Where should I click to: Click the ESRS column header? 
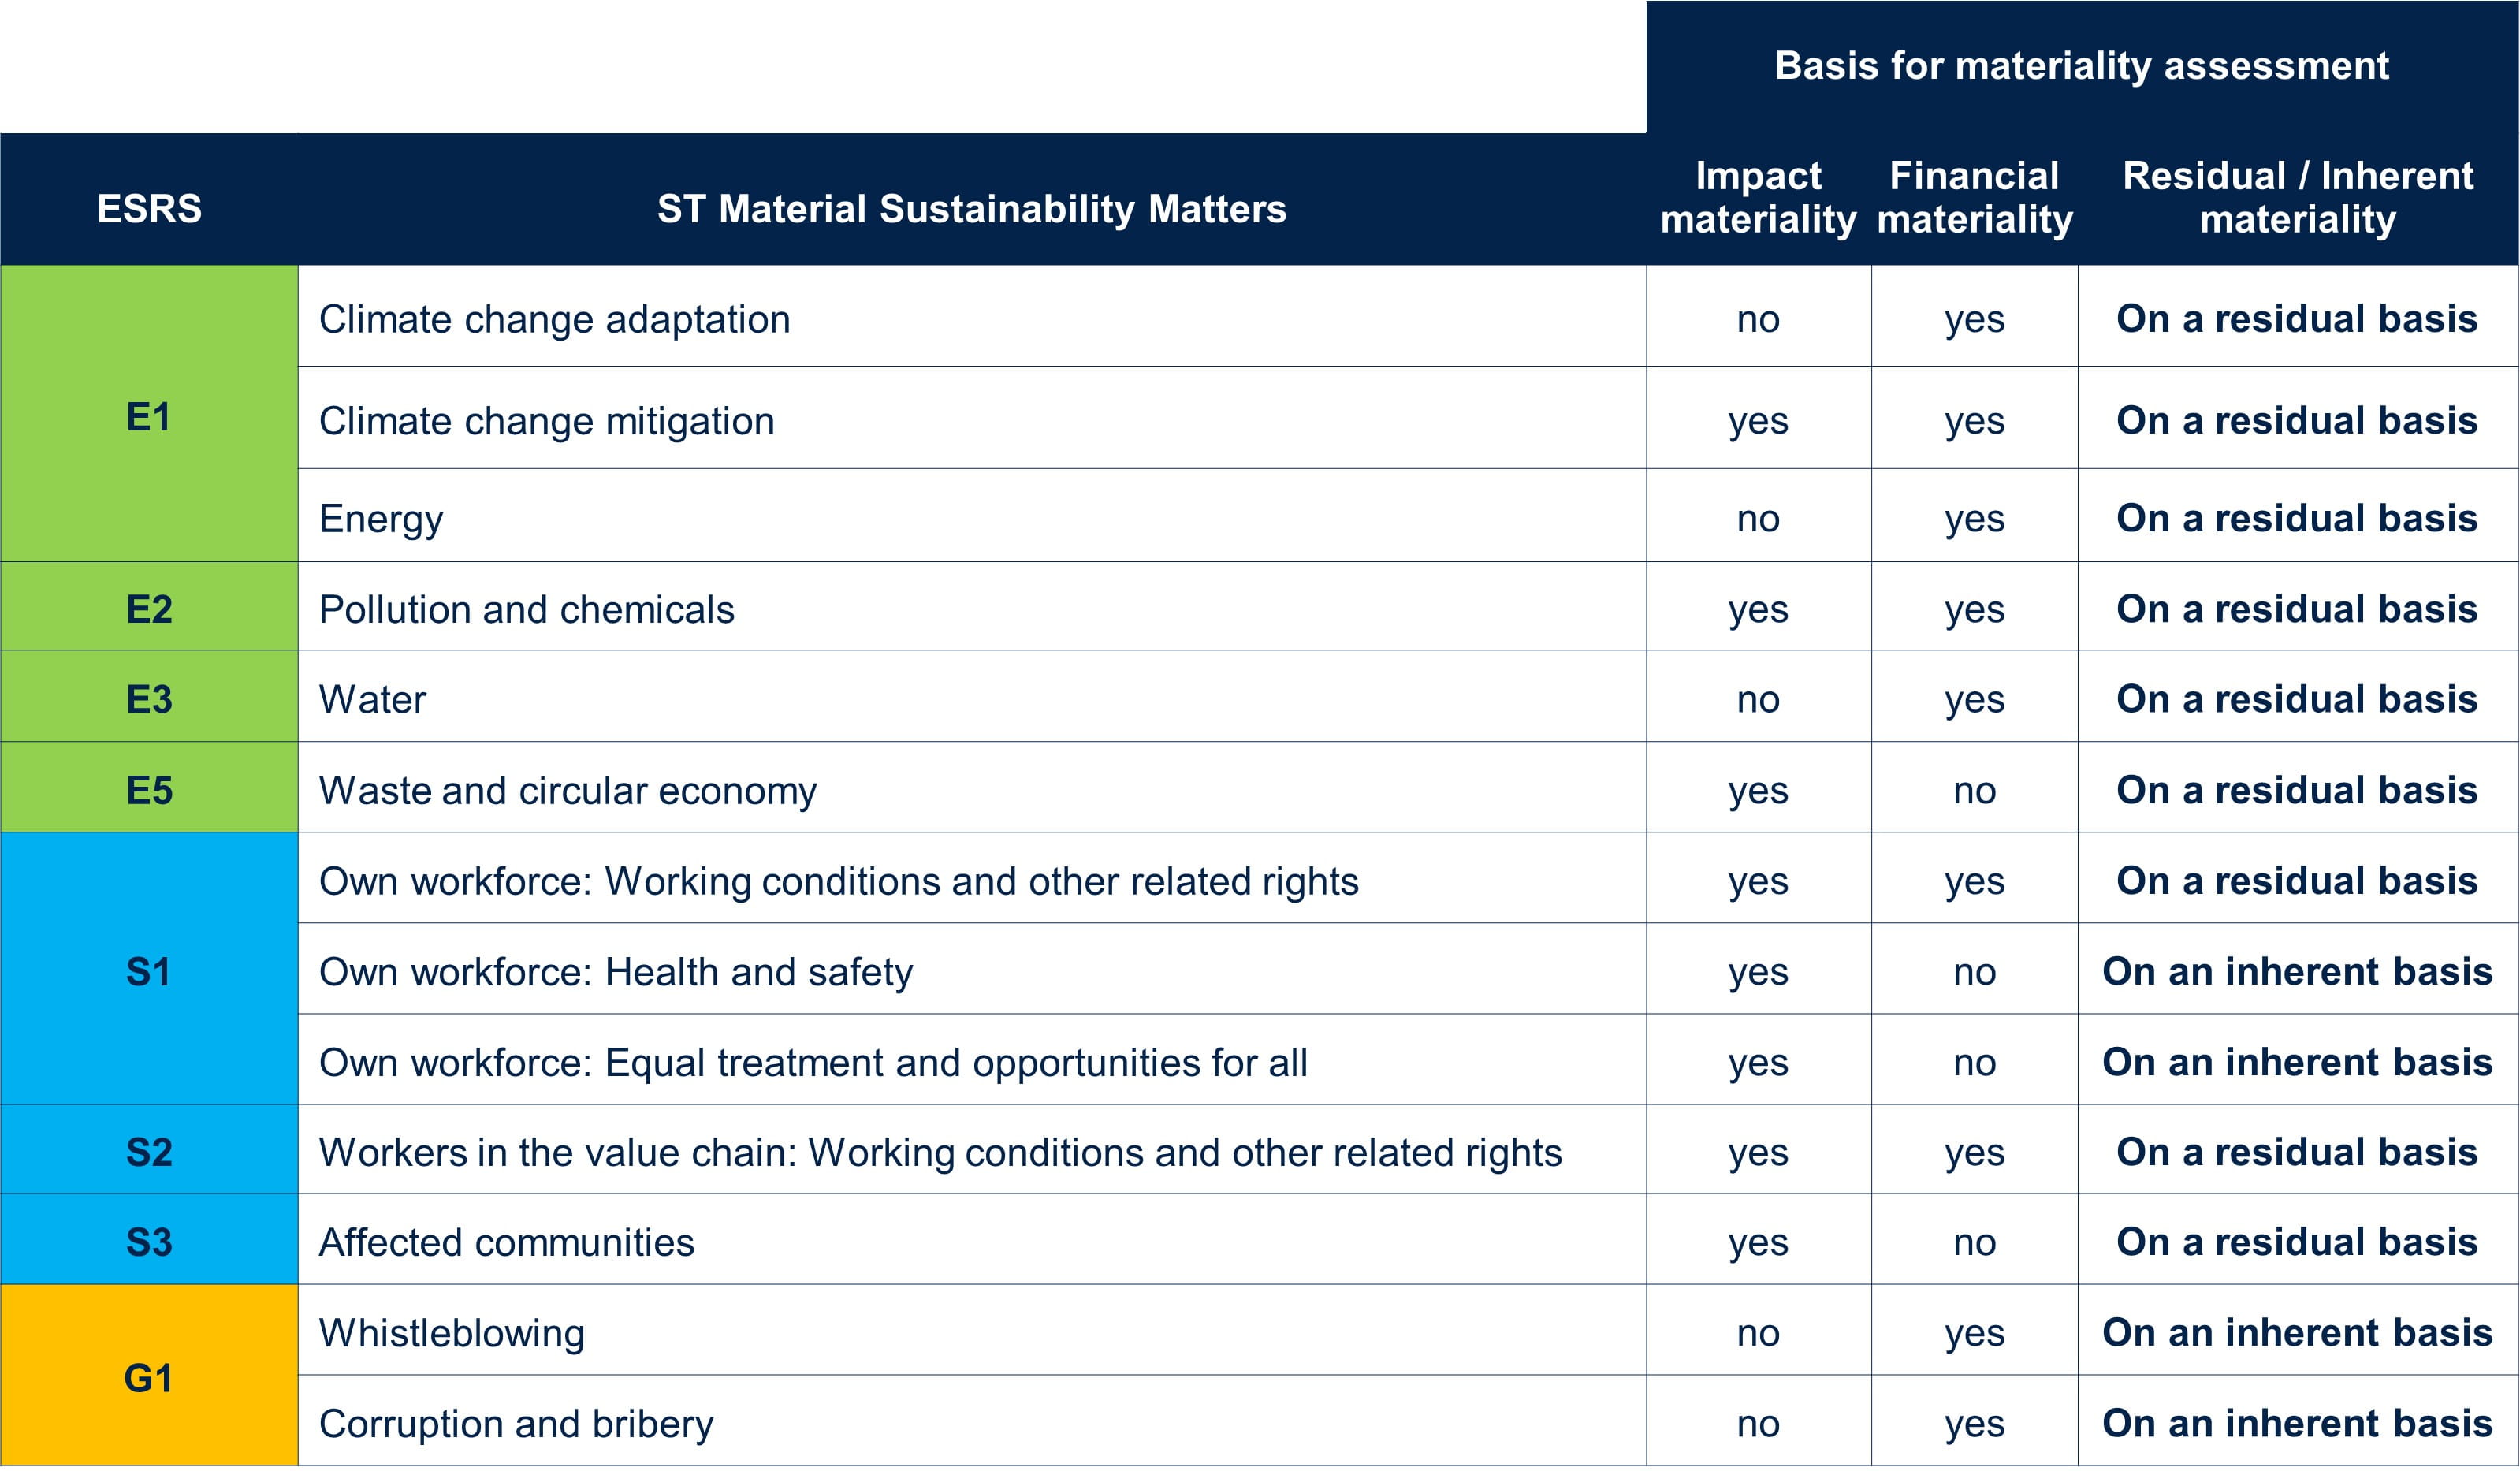click(149, 209)
